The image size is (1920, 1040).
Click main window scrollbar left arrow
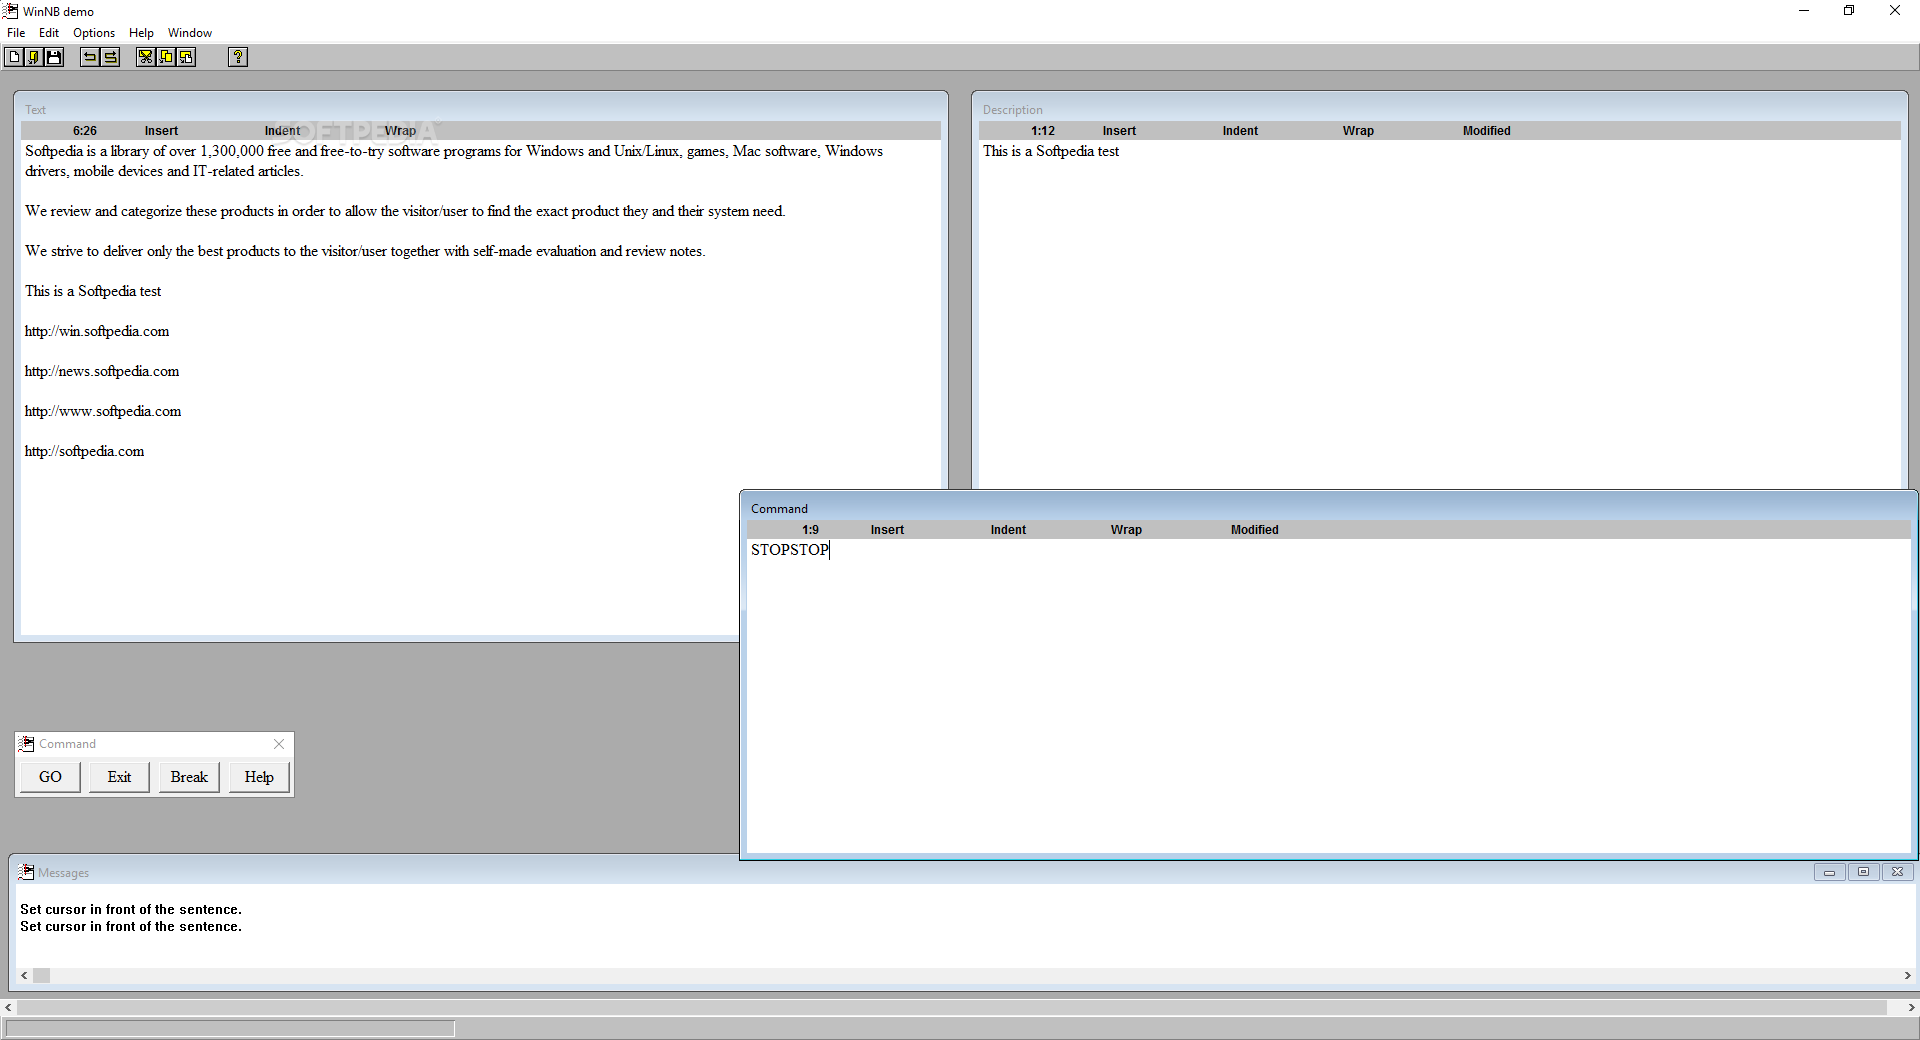pyautogui.click(x=8, y=1008)
